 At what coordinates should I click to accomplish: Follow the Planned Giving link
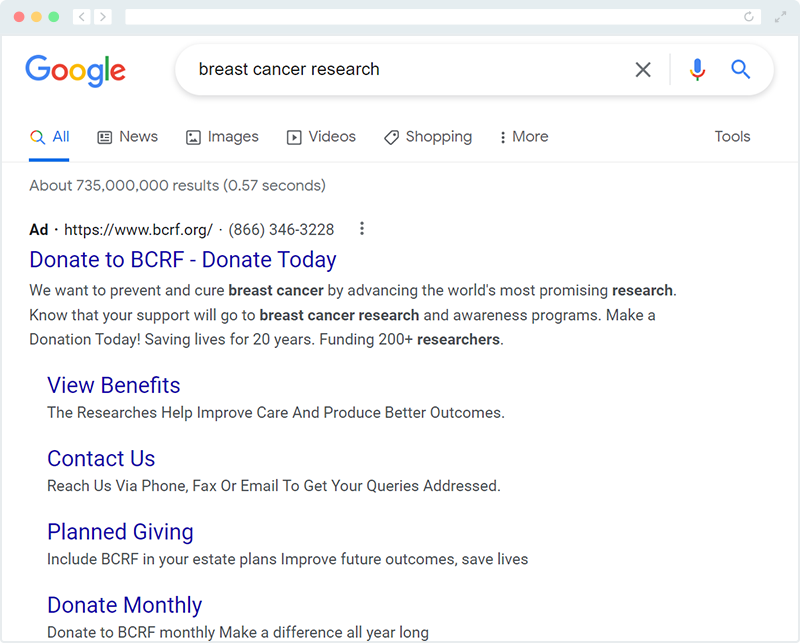(x=120, y=532)
